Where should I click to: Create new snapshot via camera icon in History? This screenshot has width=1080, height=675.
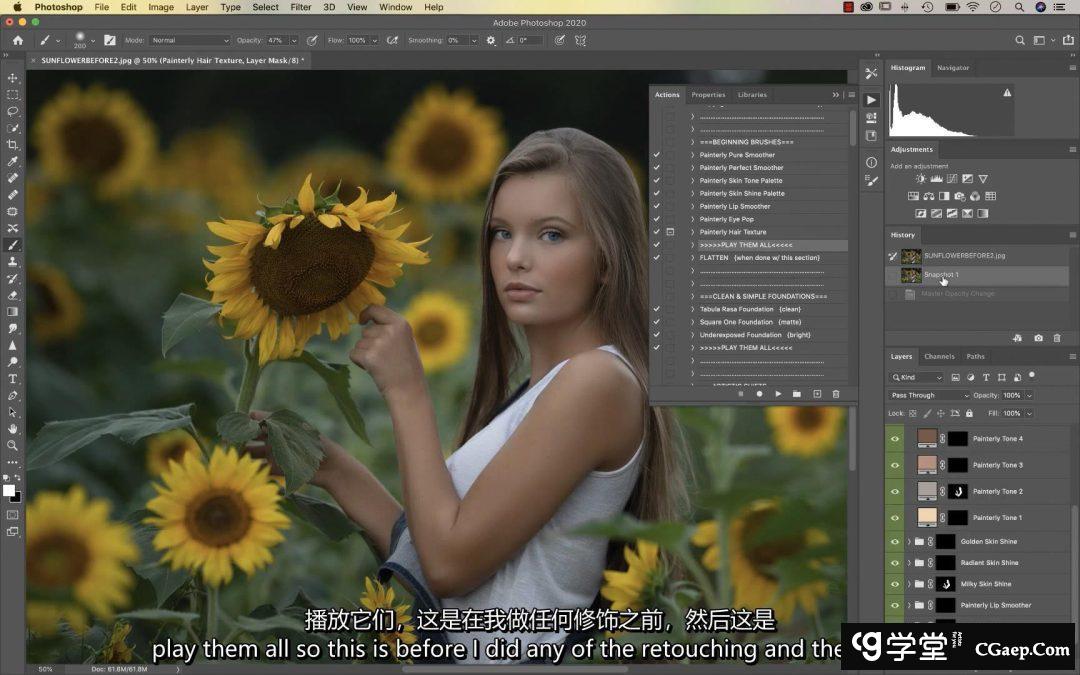[x=1039, y=339]
